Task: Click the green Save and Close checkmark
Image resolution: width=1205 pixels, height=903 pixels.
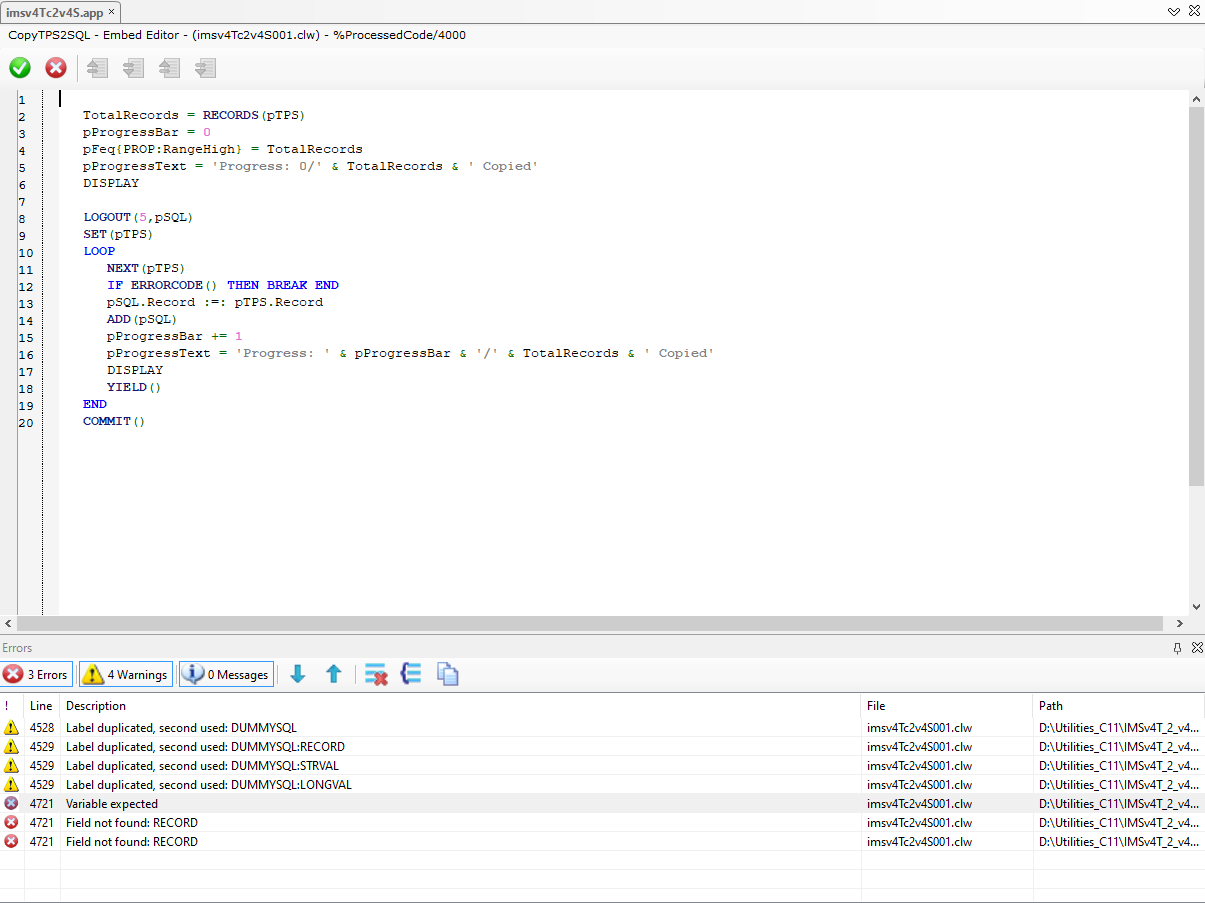Action: (x=20, y=68)
